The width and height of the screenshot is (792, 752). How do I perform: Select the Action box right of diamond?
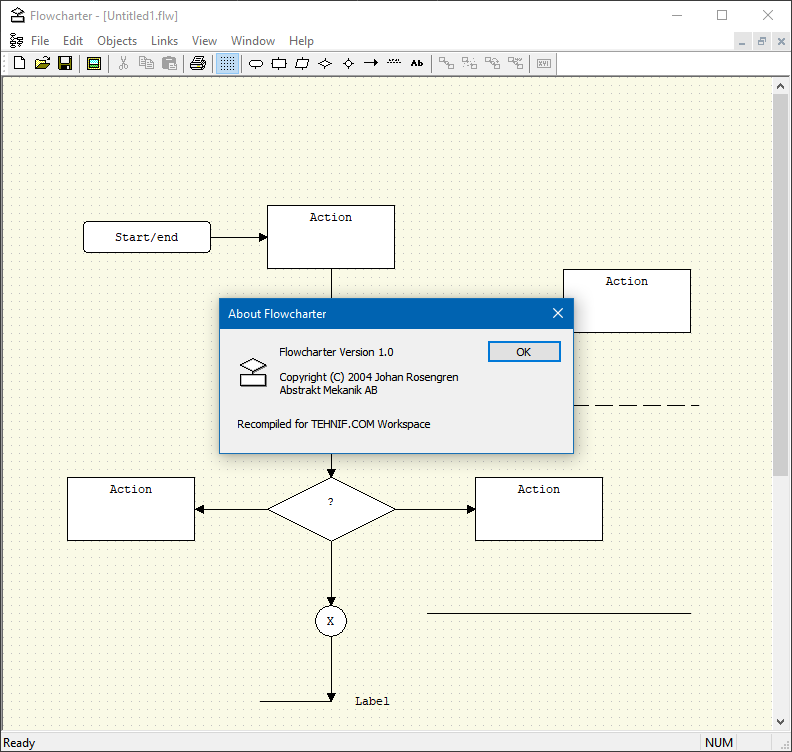(539, 509)
